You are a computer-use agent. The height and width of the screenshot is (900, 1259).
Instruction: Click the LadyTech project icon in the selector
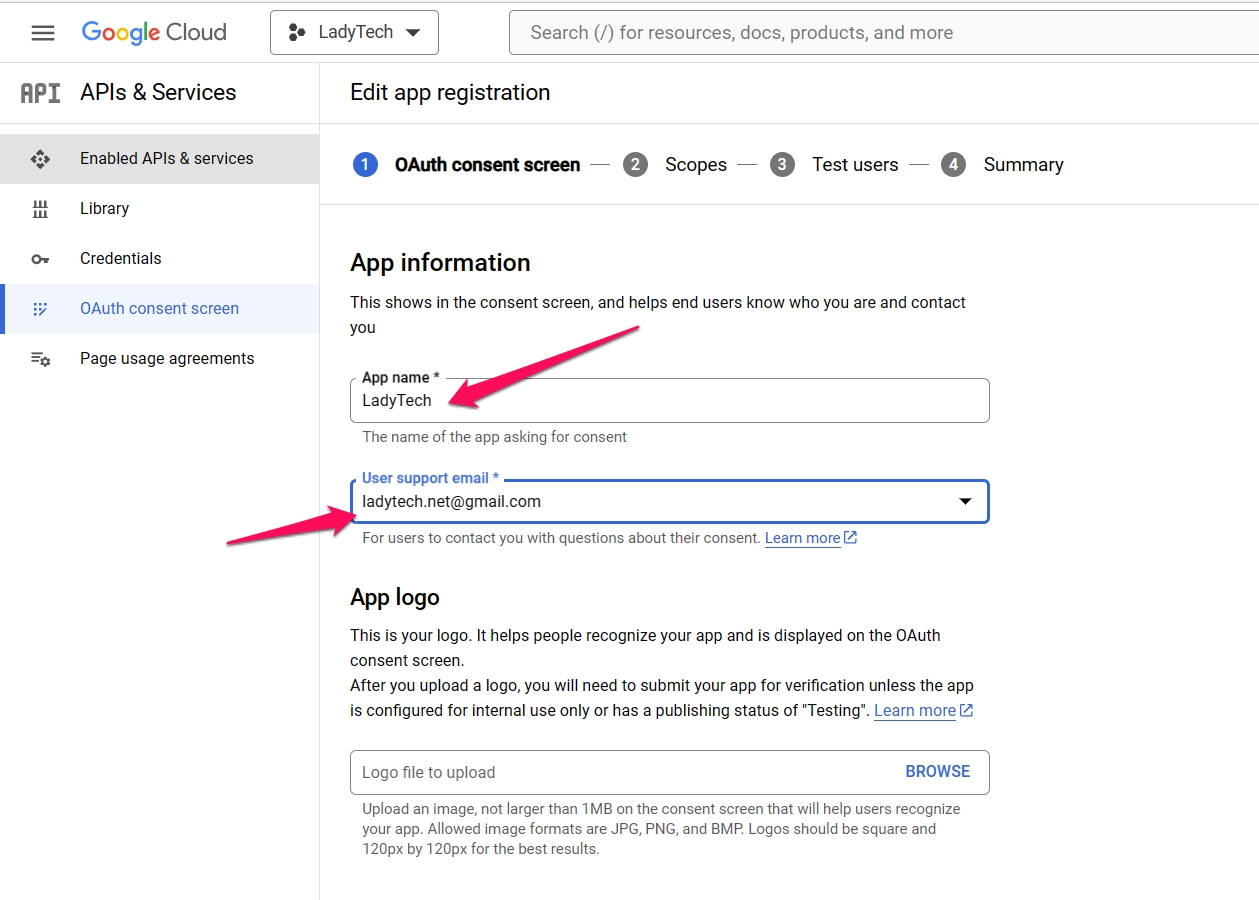tap(297, 33)
